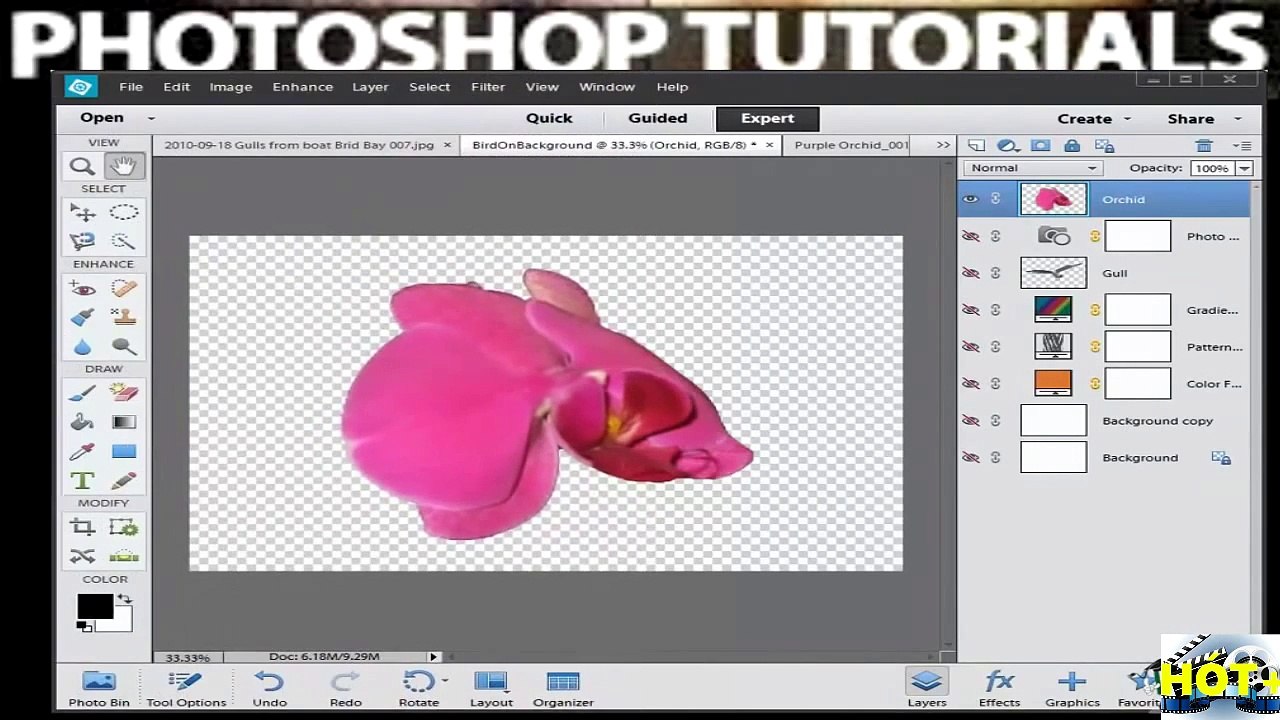Viewport: 1280px width, 720px height.
Task: Select the Type tool
Action: tap(82, 481)
